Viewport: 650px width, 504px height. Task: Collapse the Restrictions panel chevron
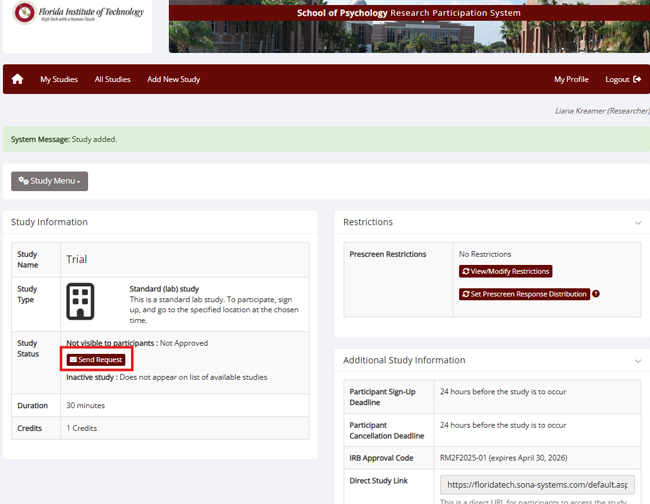coord(637,222)
